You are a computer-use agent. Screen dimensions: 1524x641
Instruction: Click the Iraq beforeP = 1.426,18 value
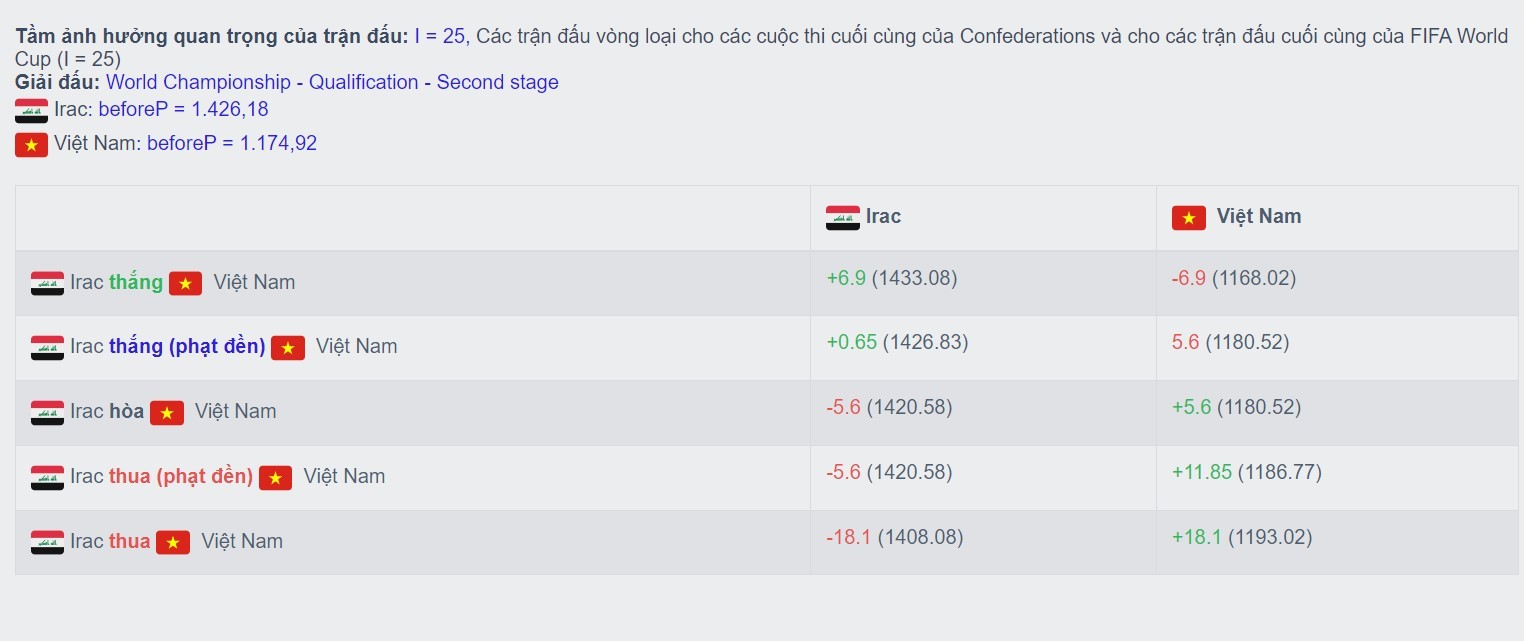(x=183, y=109)
